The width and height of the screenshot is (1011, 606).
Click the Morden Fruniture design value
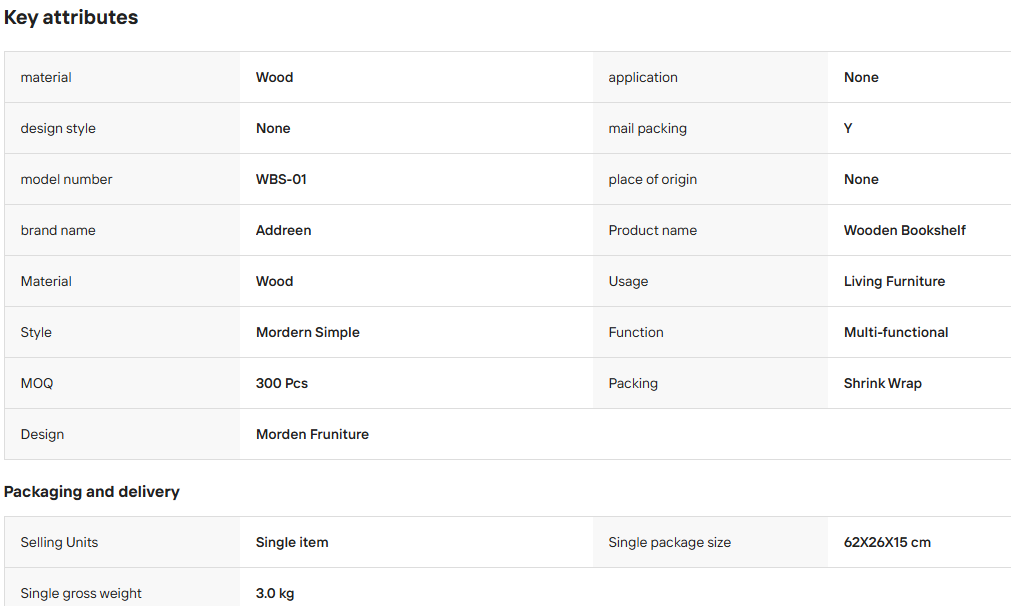(x=312, y=434)
